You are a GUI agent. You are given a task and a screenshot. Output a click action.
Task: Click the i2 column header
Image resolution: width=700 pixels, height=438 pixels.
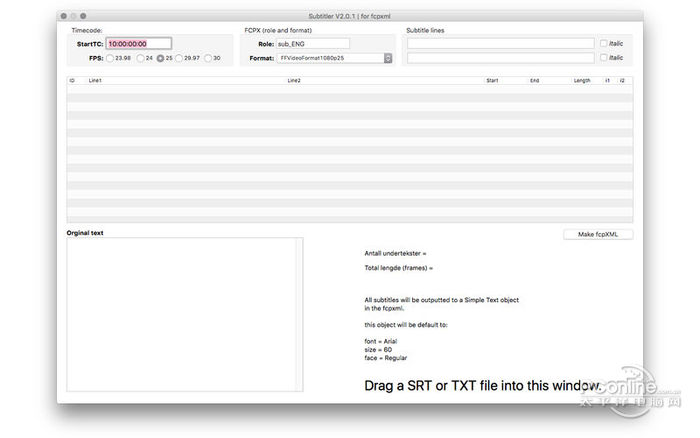[x=622, y=80]
